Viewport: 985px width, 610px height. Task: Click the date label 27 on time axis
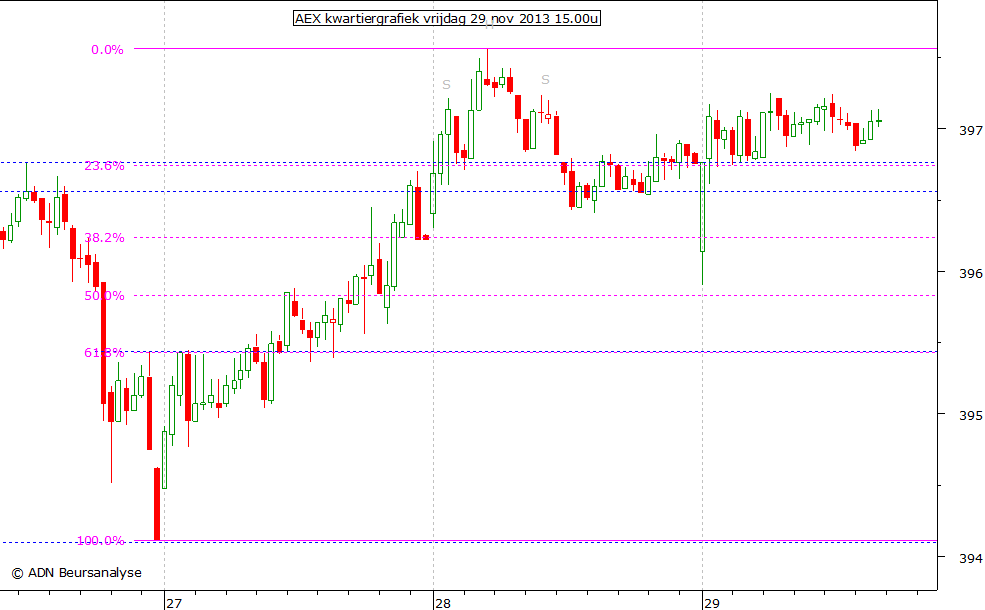point(174,603)
